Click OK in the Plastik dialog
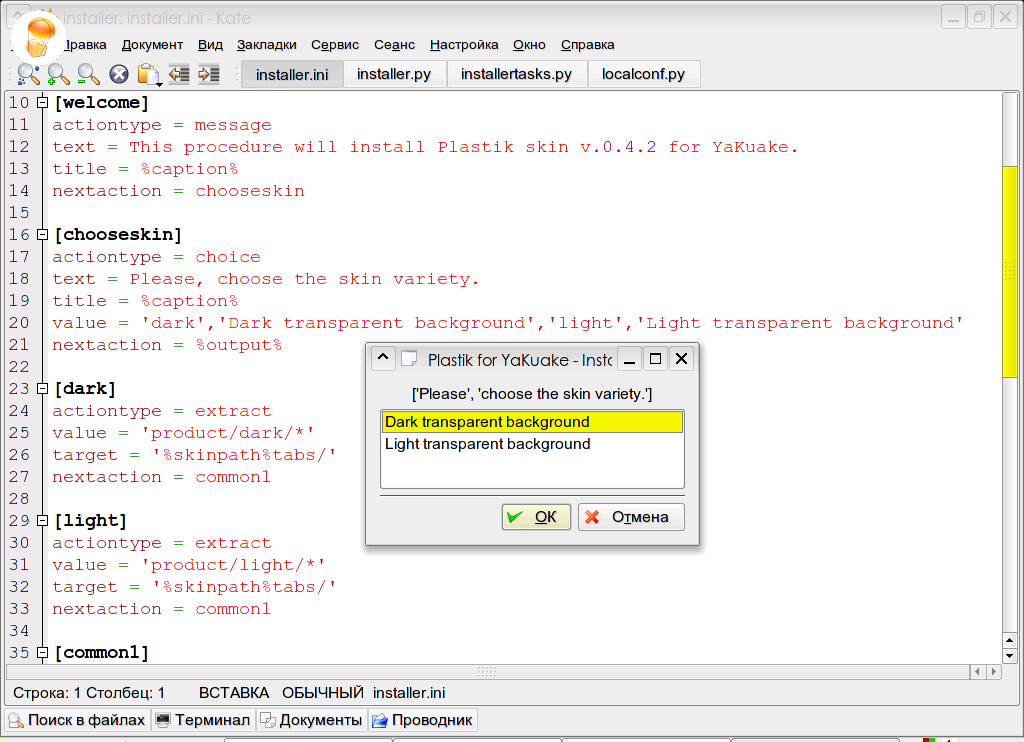The height and width of the screenshot is (742, 1024). 536,517
